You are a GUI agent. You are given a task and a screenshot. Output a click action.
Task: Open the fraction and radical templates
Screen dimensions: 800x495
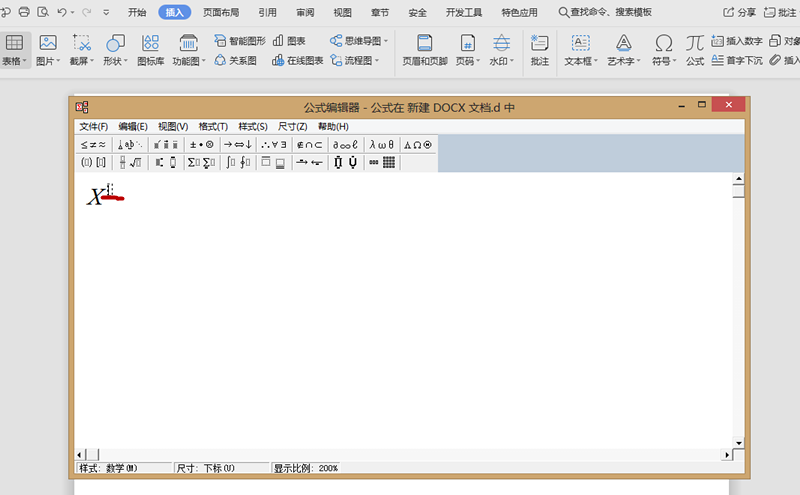click(x=129, y=163)
